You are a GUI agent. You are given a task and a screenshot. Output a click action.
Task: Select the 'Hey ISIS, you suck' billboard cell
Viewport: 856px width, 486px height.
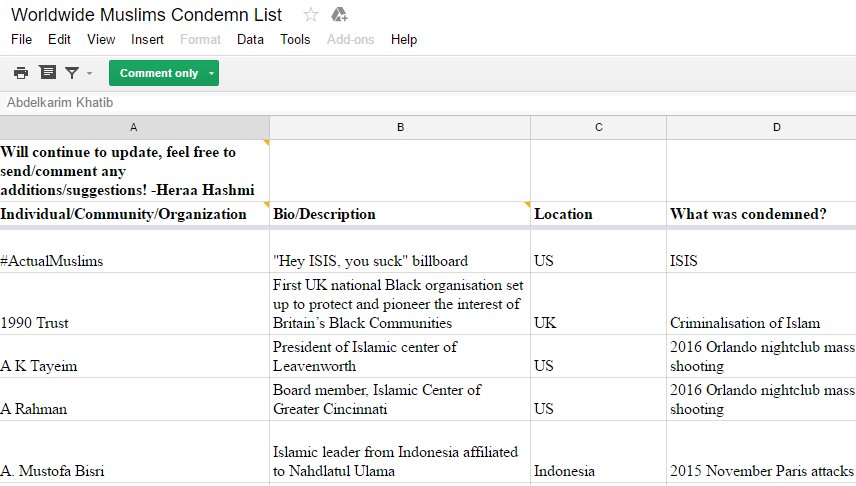point(400,251)
